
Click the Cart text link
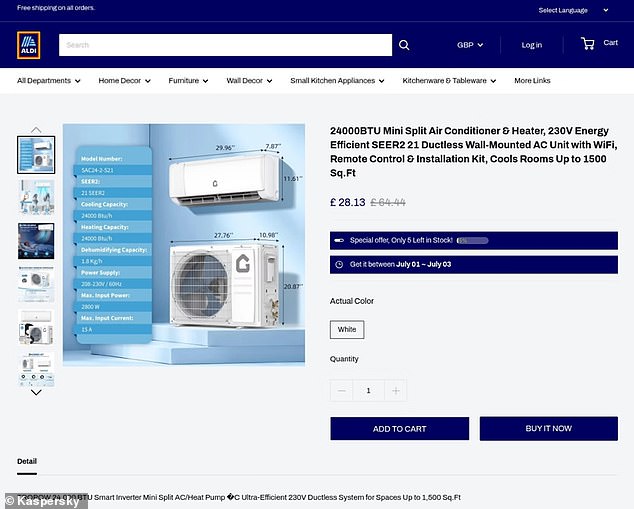click(611, 43)
